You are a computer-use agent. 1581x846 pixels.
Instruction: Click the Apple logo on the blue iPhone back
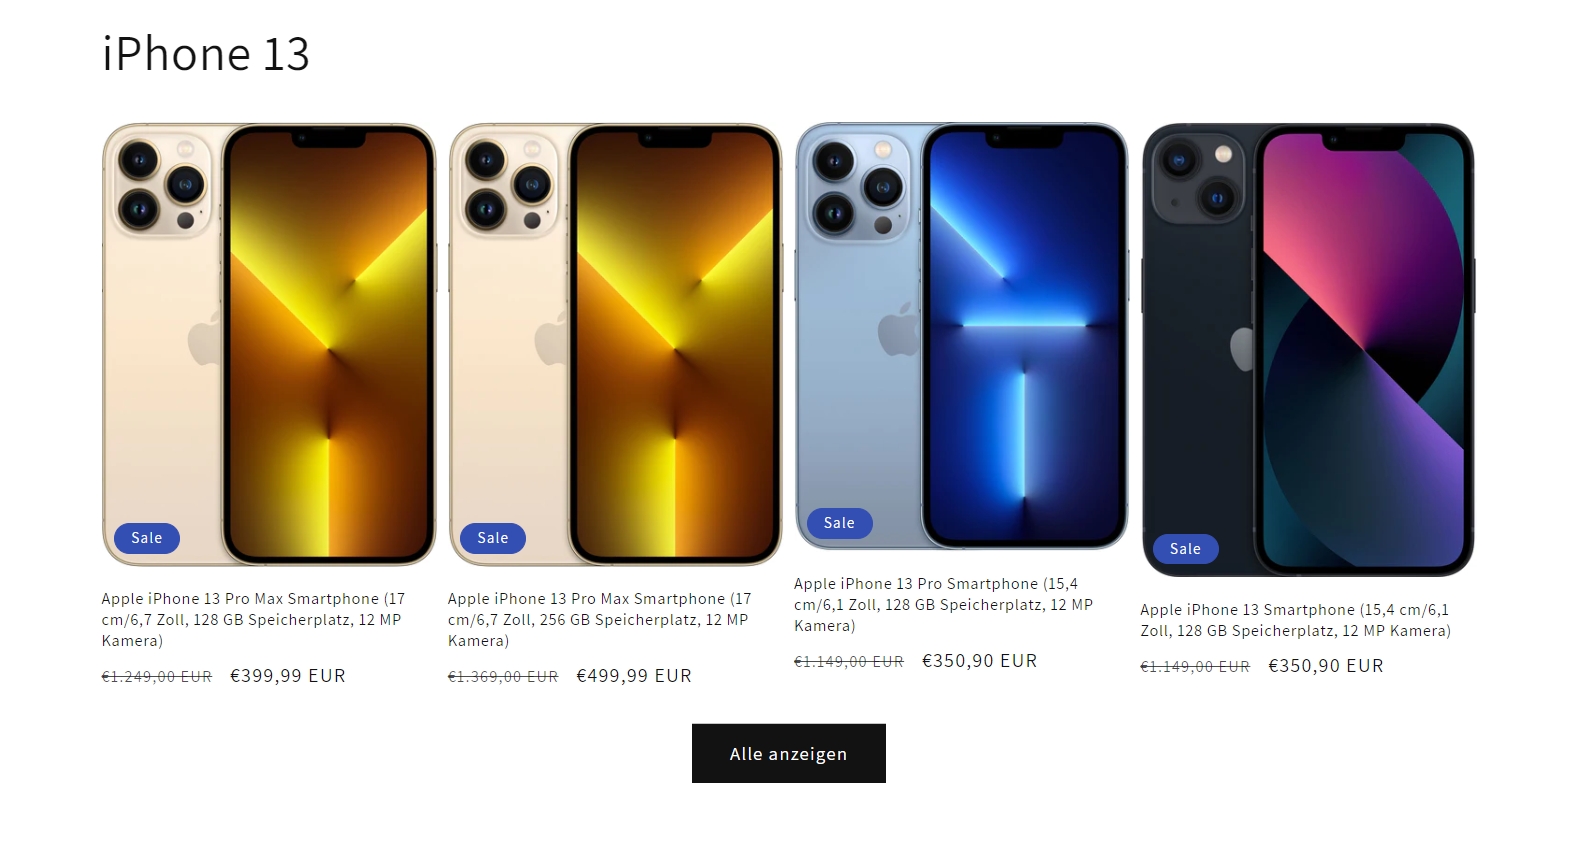pyautogui.click(x=897, y=329)
